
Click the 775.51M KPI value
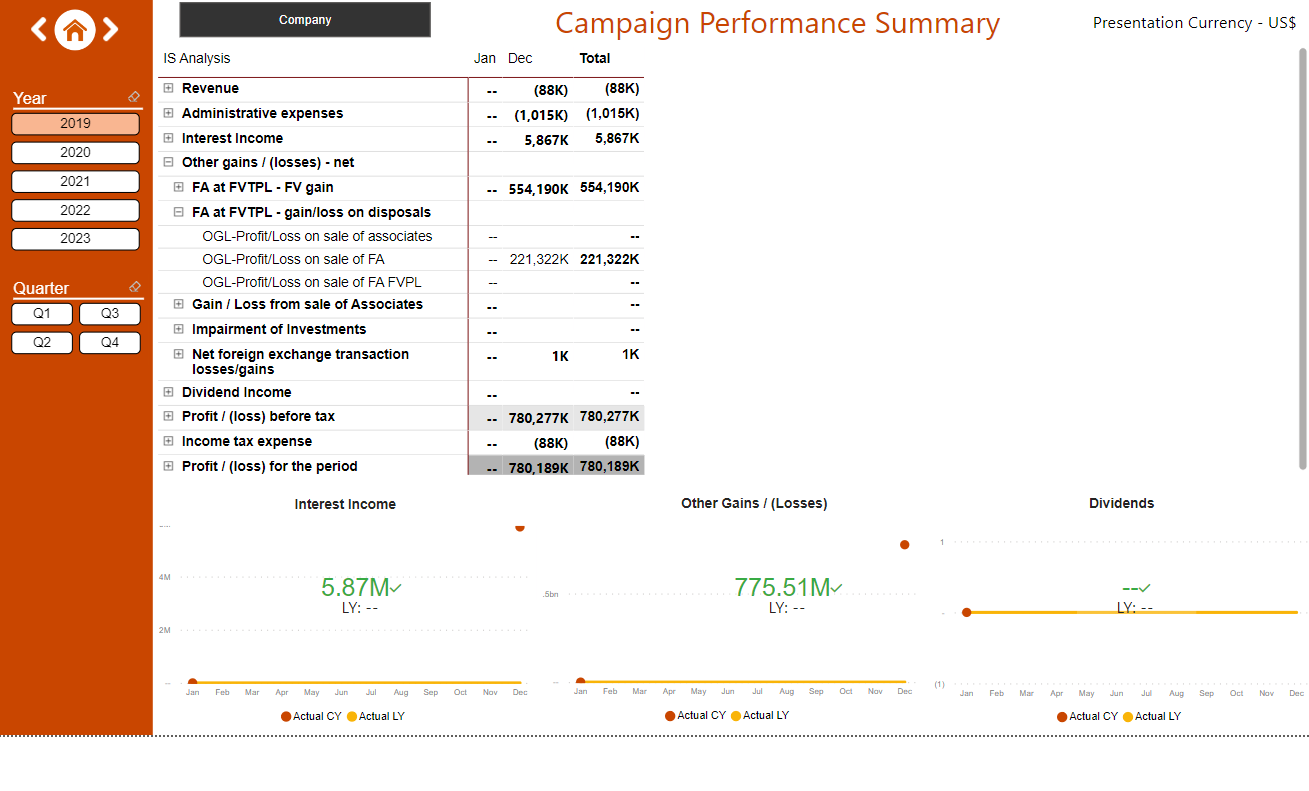(x=782, y=587)
